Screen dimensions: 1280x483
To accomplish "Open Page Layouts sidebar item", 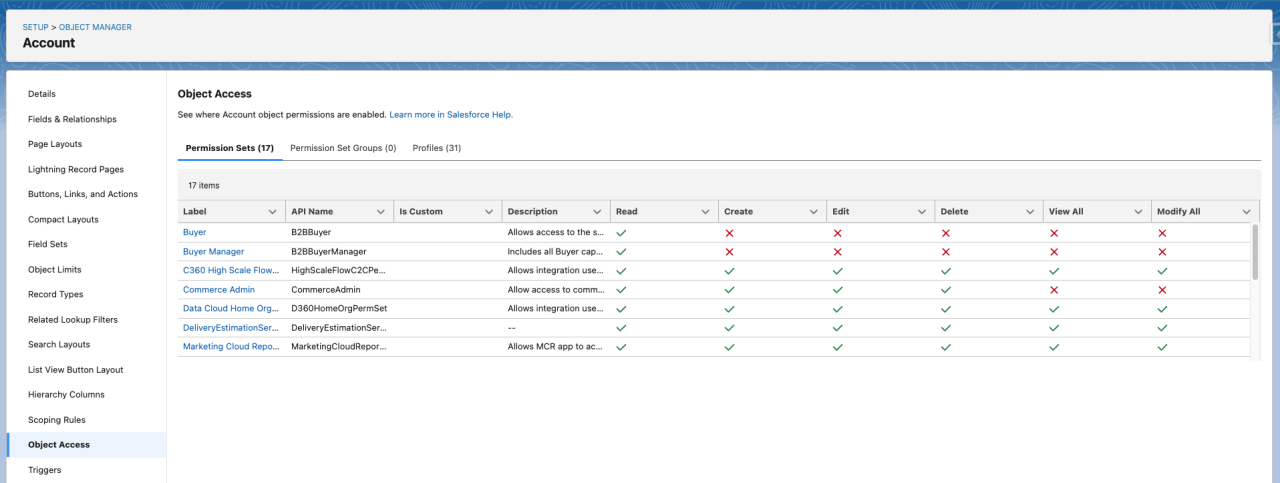I will point(55,144).
